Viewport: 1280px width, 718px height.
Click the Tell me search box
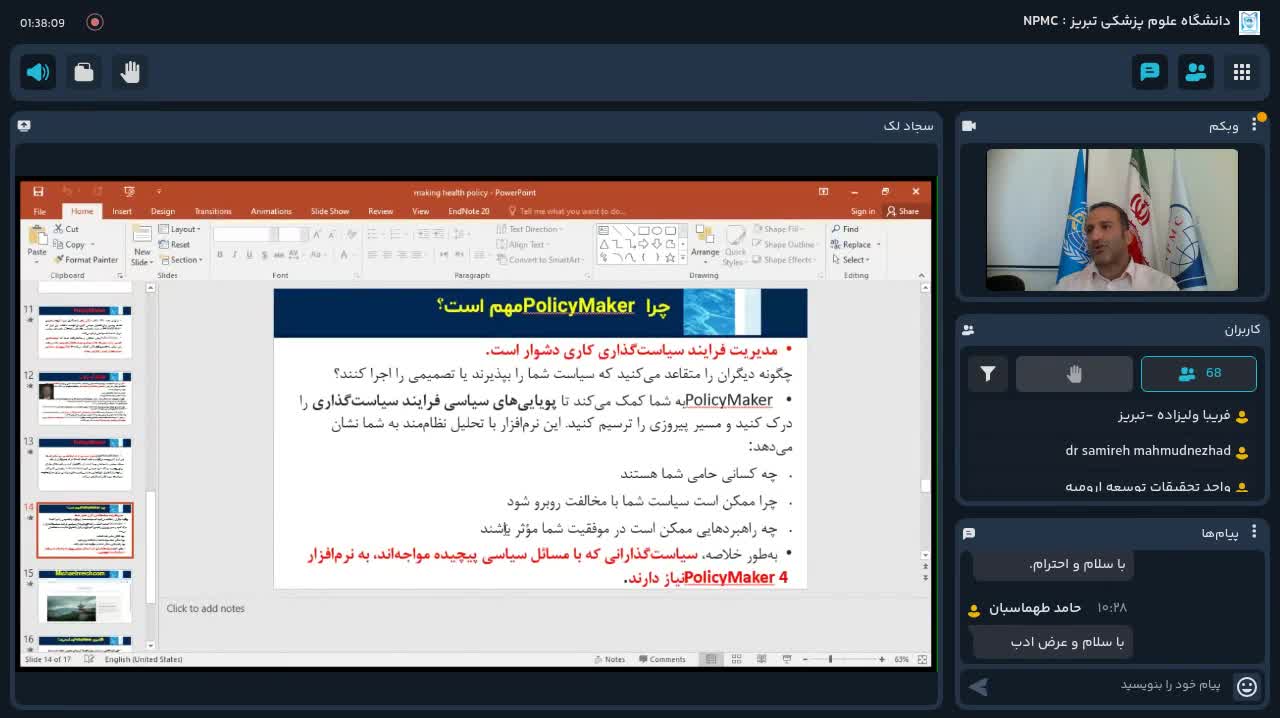coord(567,212)
